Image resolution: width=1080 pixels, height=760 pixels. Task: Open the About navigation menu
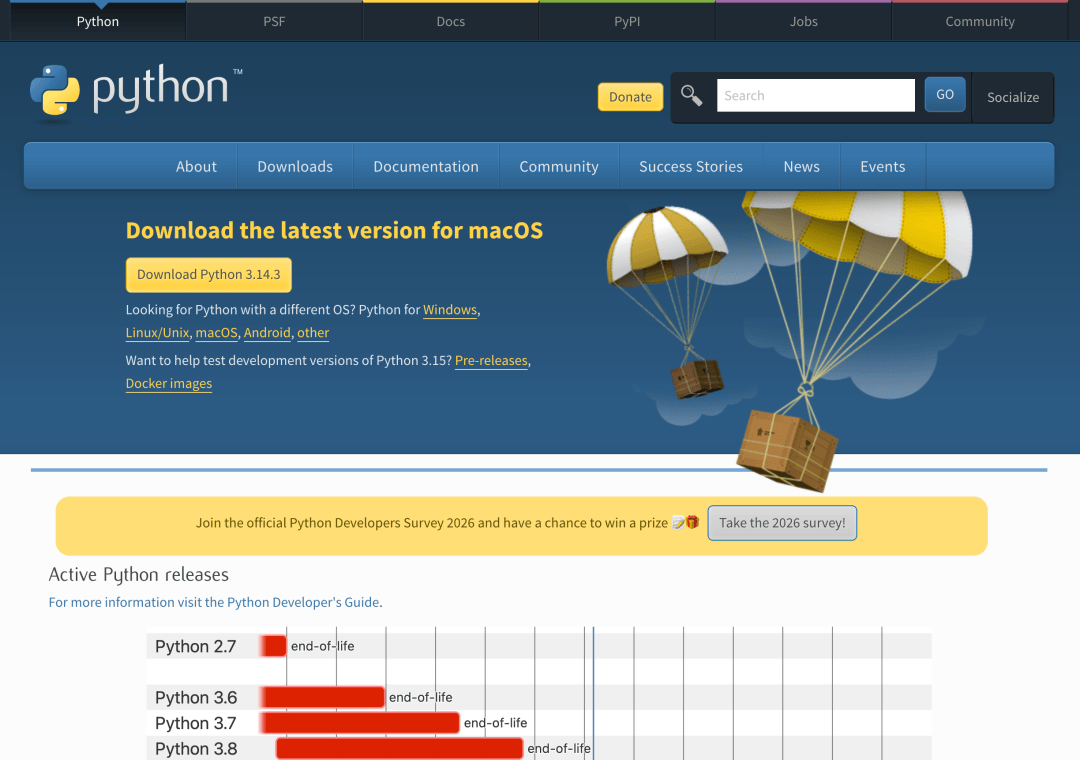(x=196, y=166)
